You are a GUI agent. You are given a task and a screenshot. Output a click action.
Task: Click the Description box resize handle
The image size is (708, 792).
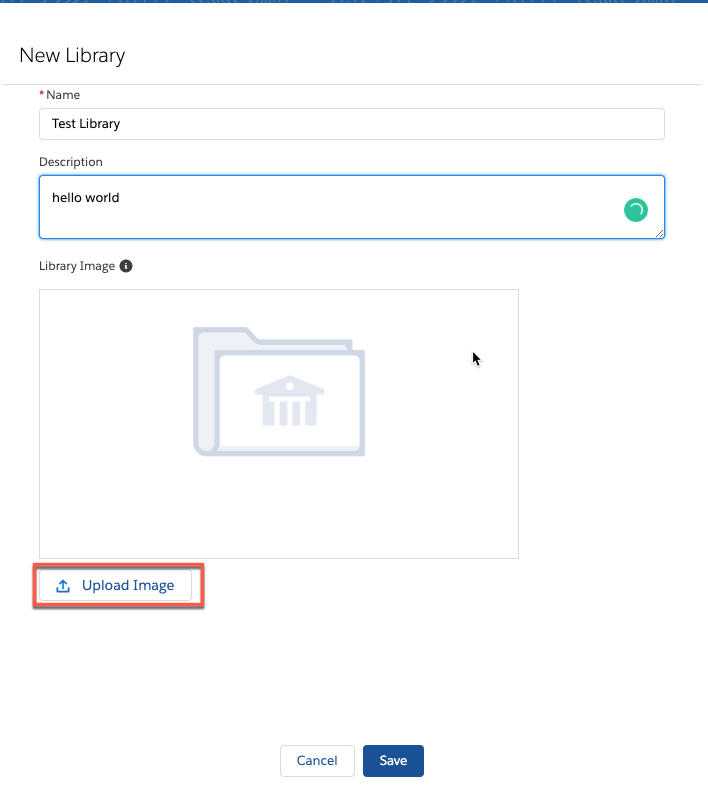click(x=659, y=233)
